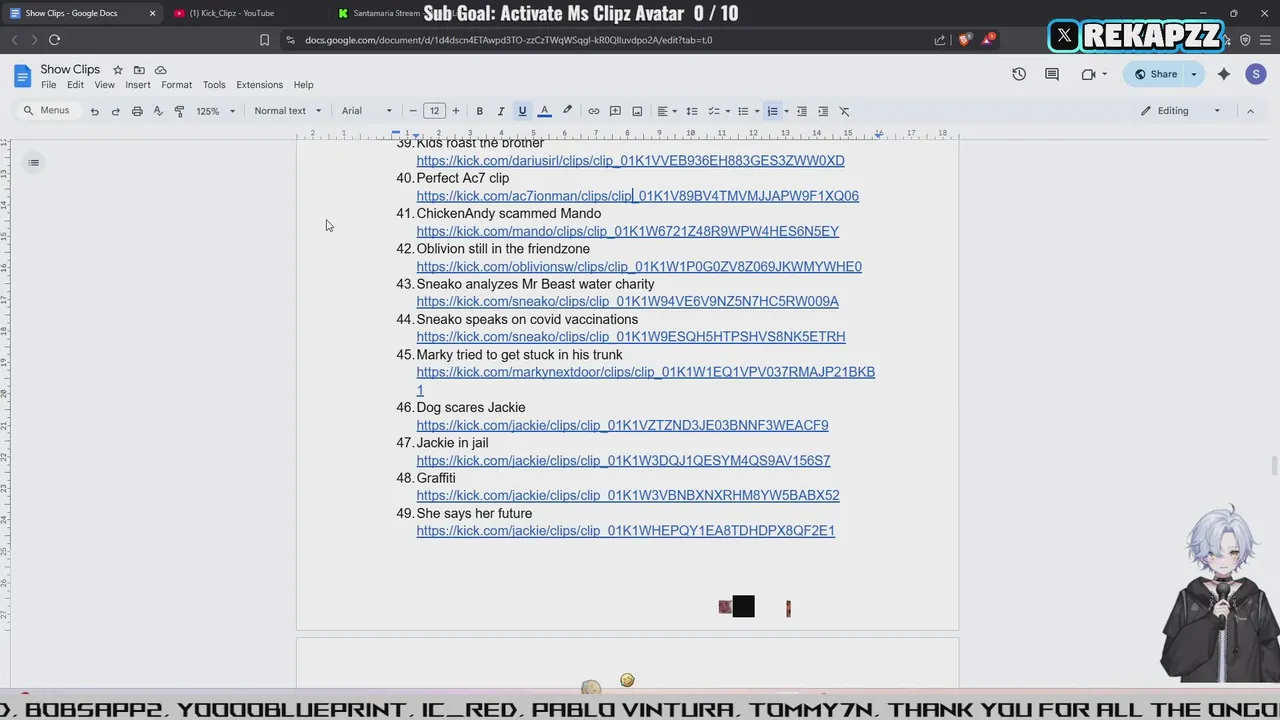Star the Show Clips document

click(117, 70)
